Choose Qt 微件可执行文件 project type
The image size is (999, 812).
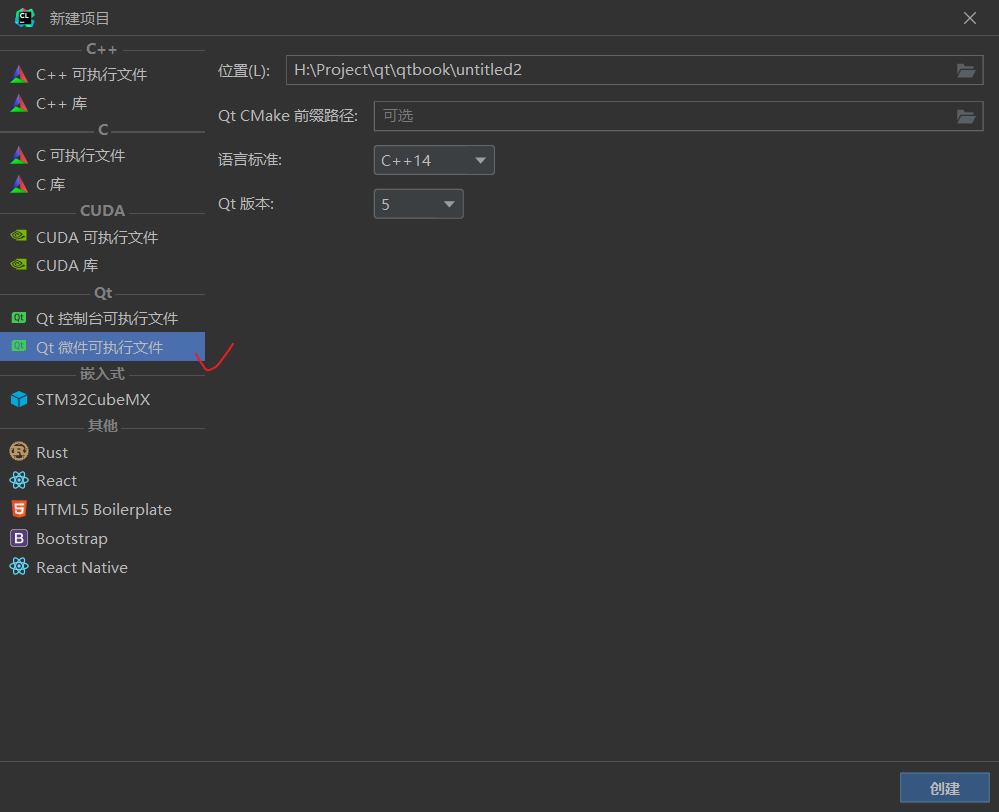click(x=103, y=347)
